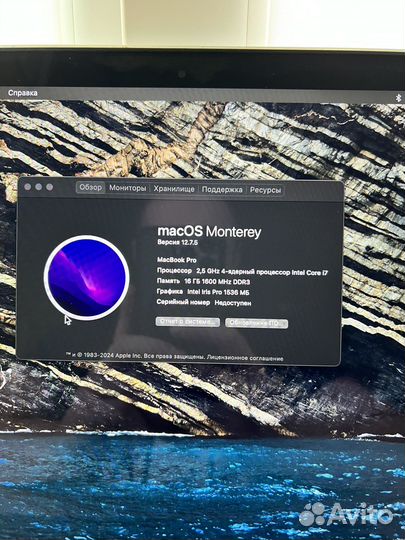Click the Процессор label

[174, 271]
